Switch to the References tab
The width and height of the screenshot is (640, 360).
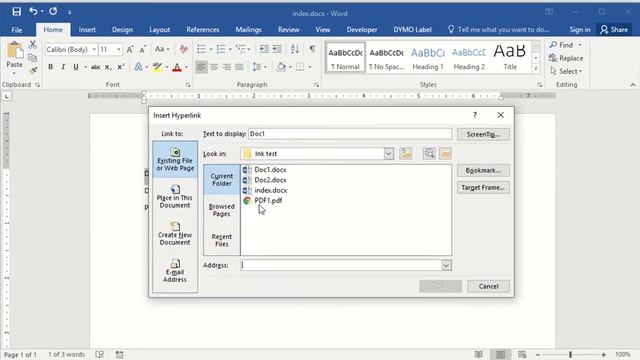click(202, 30)
